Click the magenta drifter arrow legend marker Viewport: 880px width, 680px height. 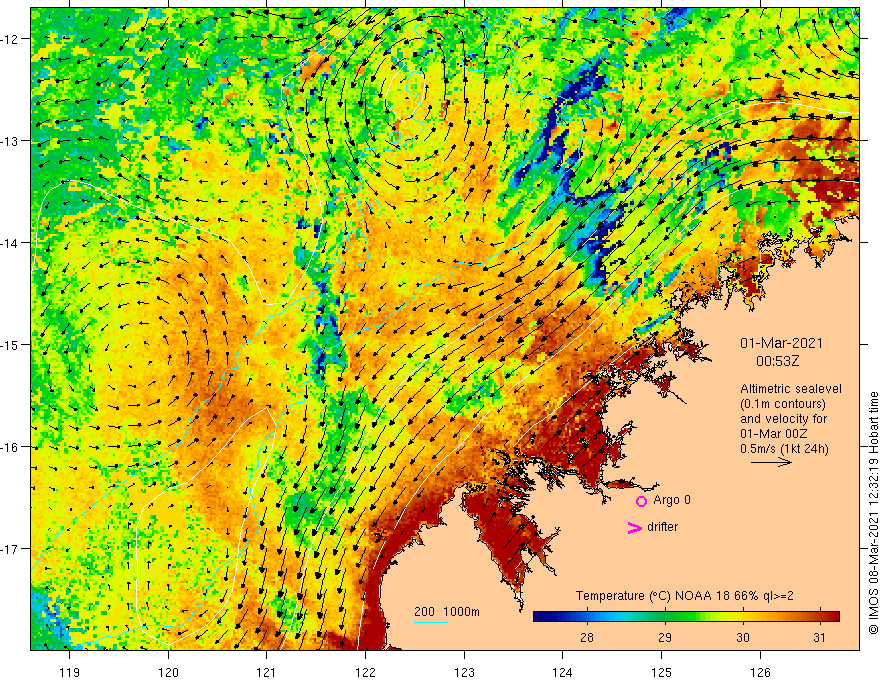pos(634,527)
